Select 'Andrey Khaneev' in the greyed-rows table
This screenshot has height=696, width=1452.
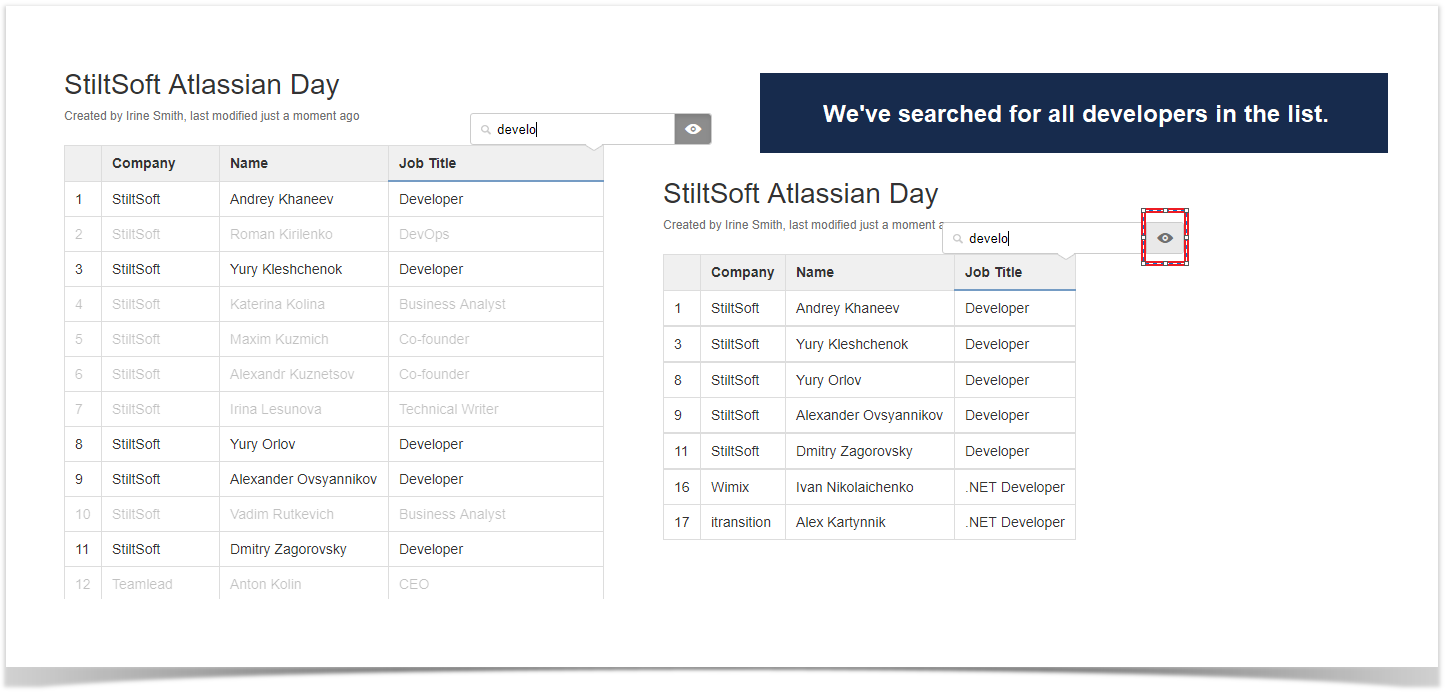point(304,199)
